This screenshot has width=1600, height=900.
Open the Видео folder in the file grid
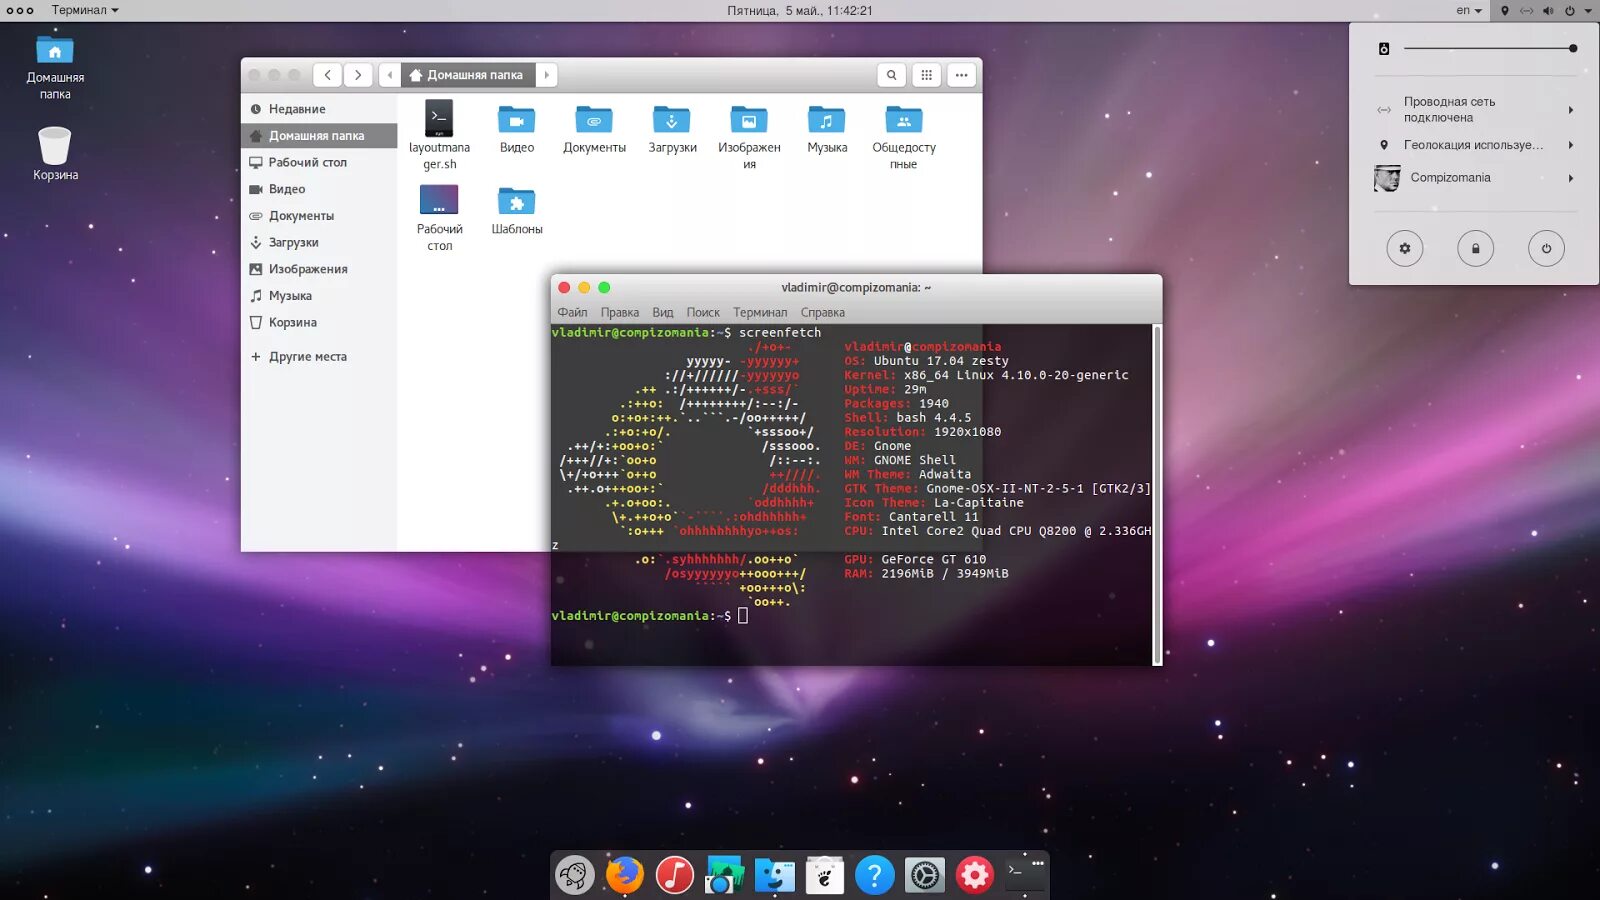coord(517,129)
